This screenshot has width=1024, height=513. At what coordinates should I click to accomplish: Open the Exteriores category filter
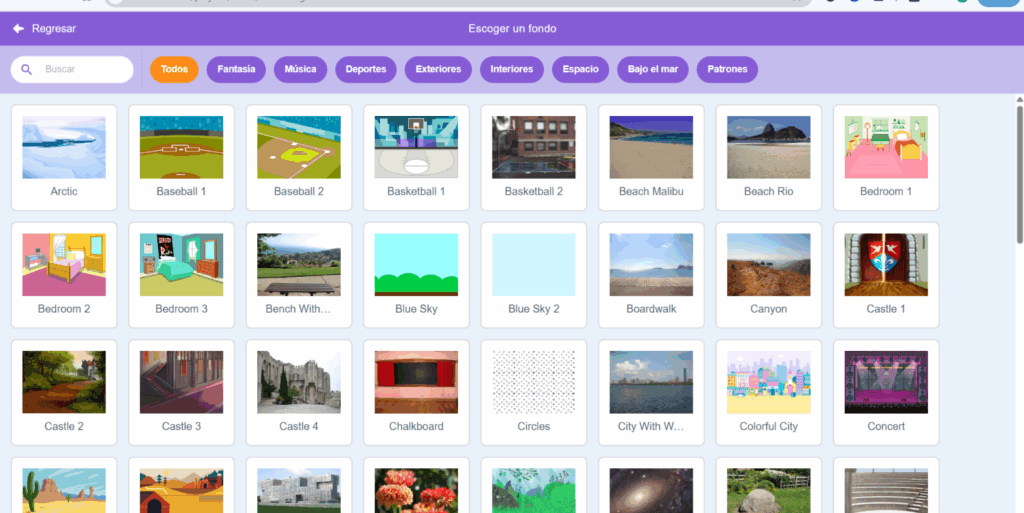(x=438, y=70)
